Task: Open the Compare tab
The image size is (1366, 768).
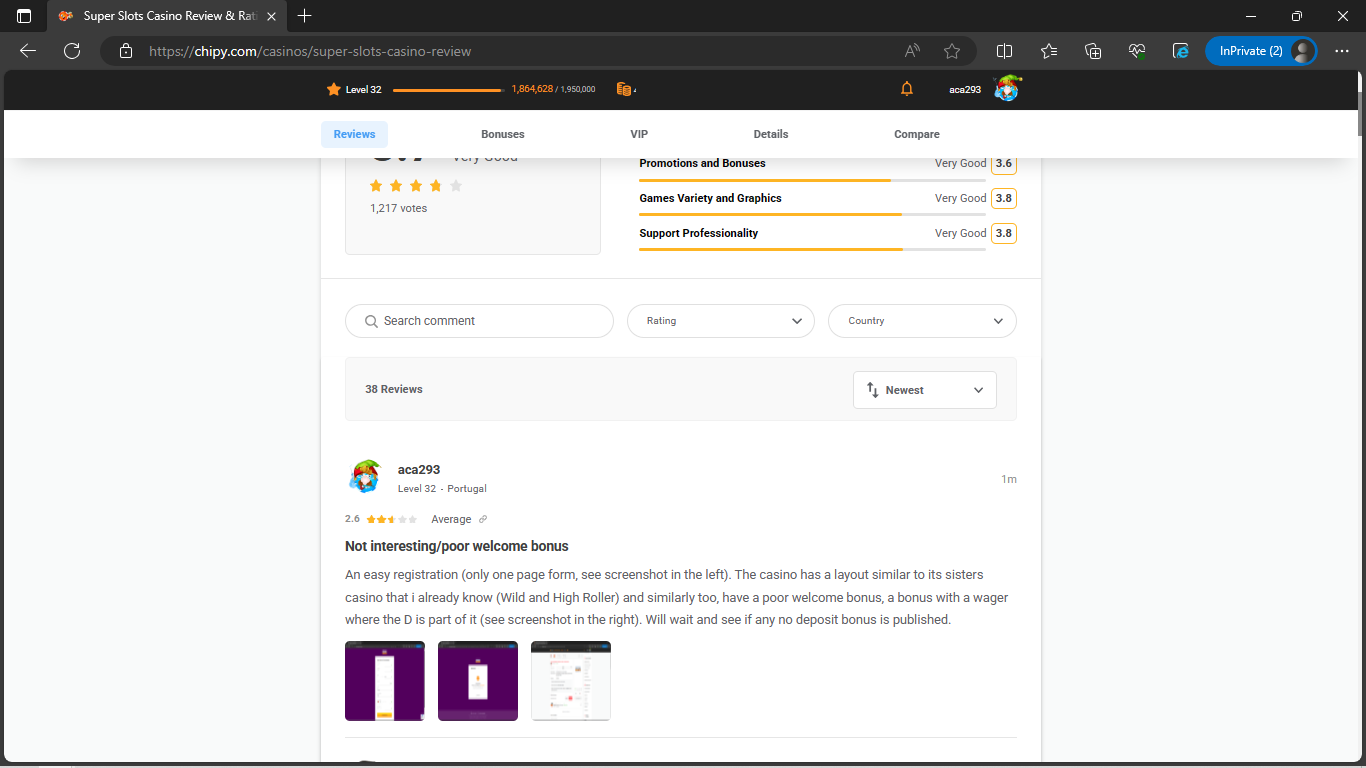Action: [917, 134]
